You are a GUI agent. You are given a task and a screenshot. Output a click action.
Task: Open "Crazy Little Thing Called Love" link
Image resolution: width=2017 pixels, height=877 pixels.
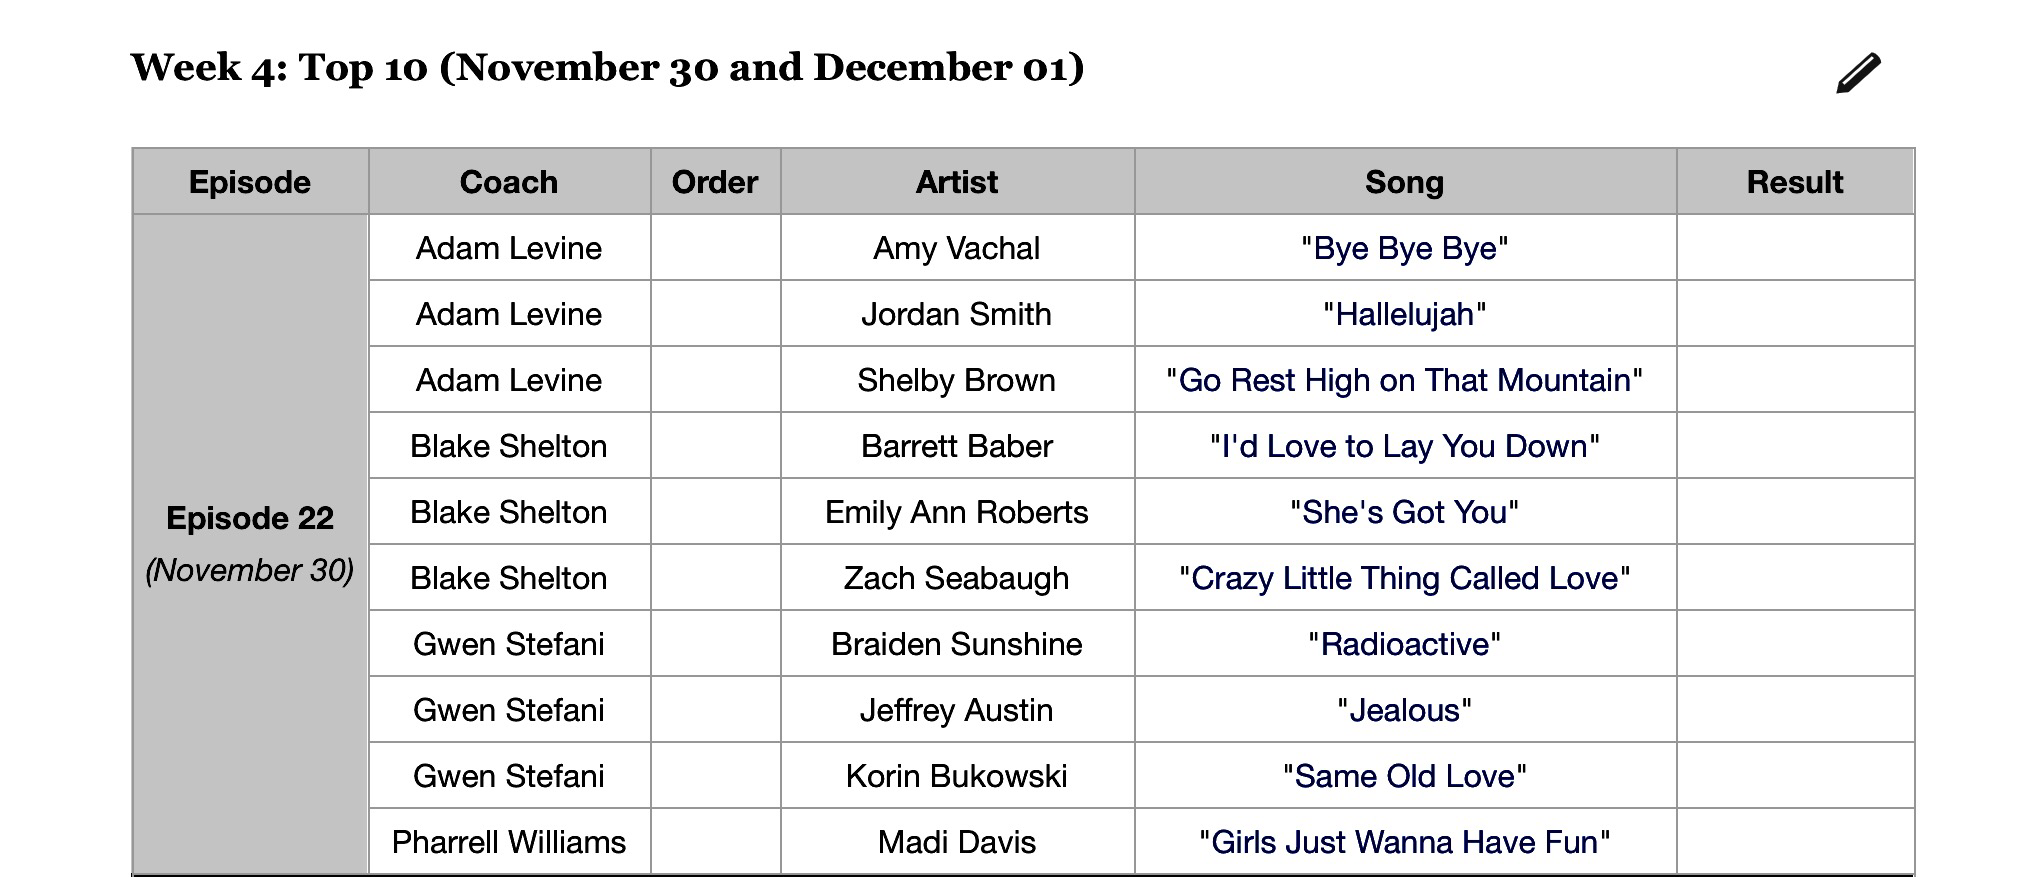pyautogui.click(x=1404, y=578)
